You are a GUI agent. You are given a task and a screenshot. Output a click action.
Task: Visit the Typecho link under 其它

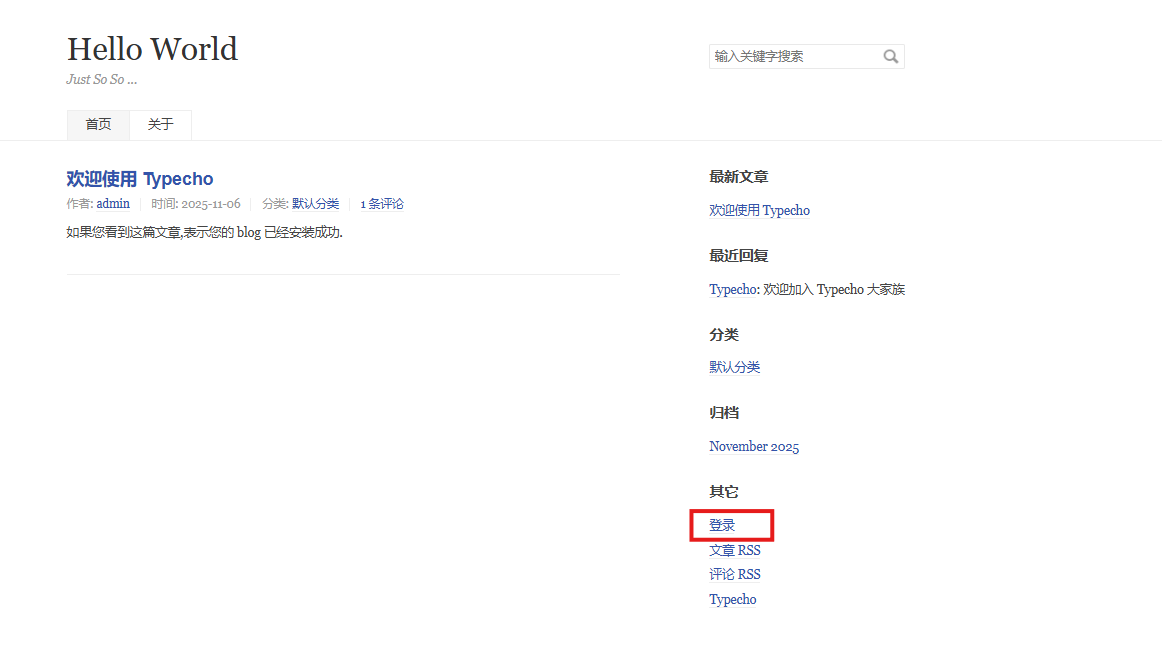coord(732,600)
